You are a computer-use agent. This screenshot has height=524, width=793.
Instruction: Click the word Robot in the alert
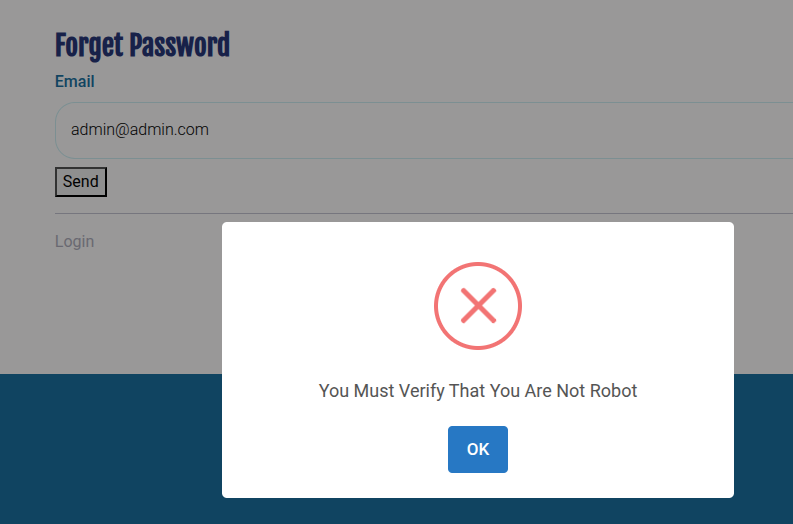(613, 391)
